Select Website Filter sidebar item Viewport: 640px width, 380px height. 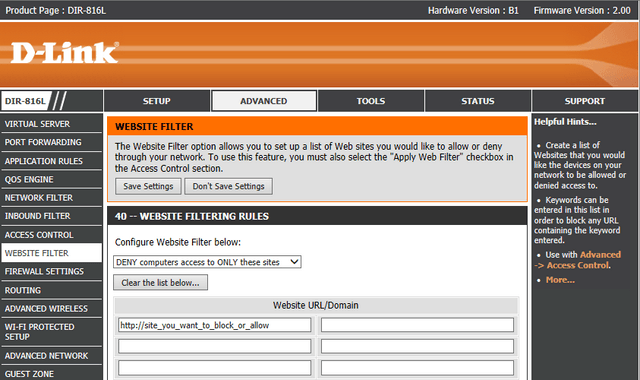(x=51, y=253)
